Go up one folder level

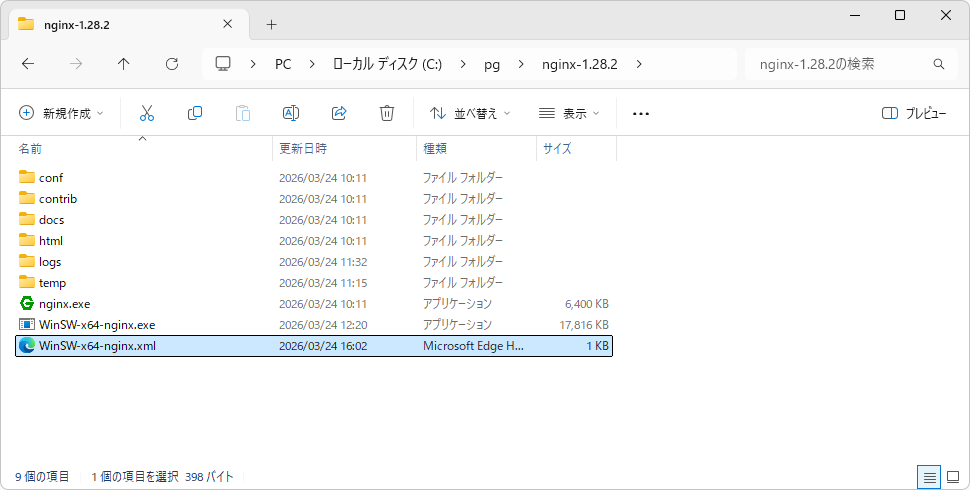pyautogui.click(x=124, y=64)
